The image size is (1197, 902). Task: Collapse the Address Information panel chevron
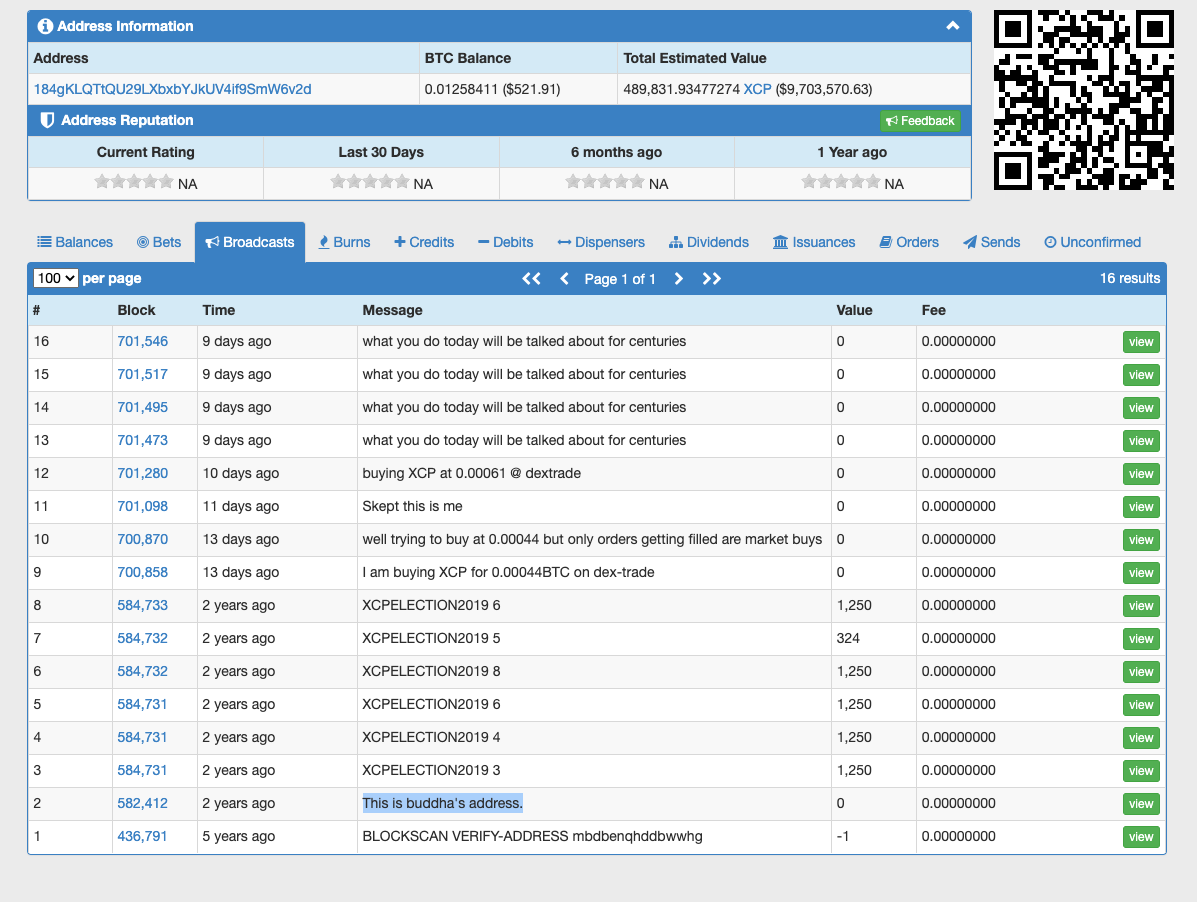[x=952, y=26]
